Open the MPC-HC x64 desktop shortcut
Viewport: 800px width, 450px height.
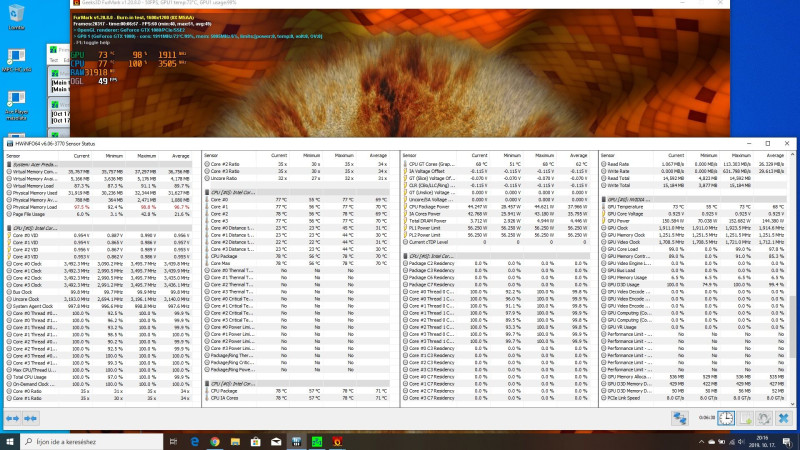(x=16, y=60)
